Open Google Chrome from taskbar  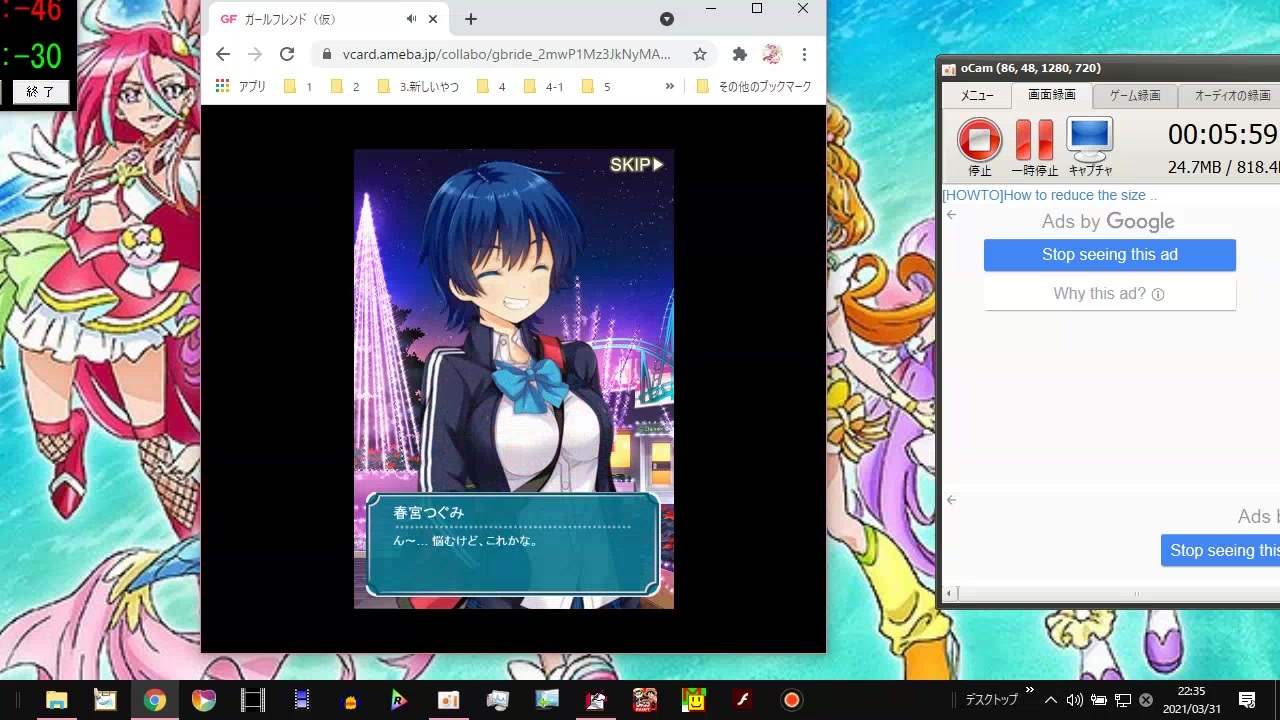click(154, 700)
